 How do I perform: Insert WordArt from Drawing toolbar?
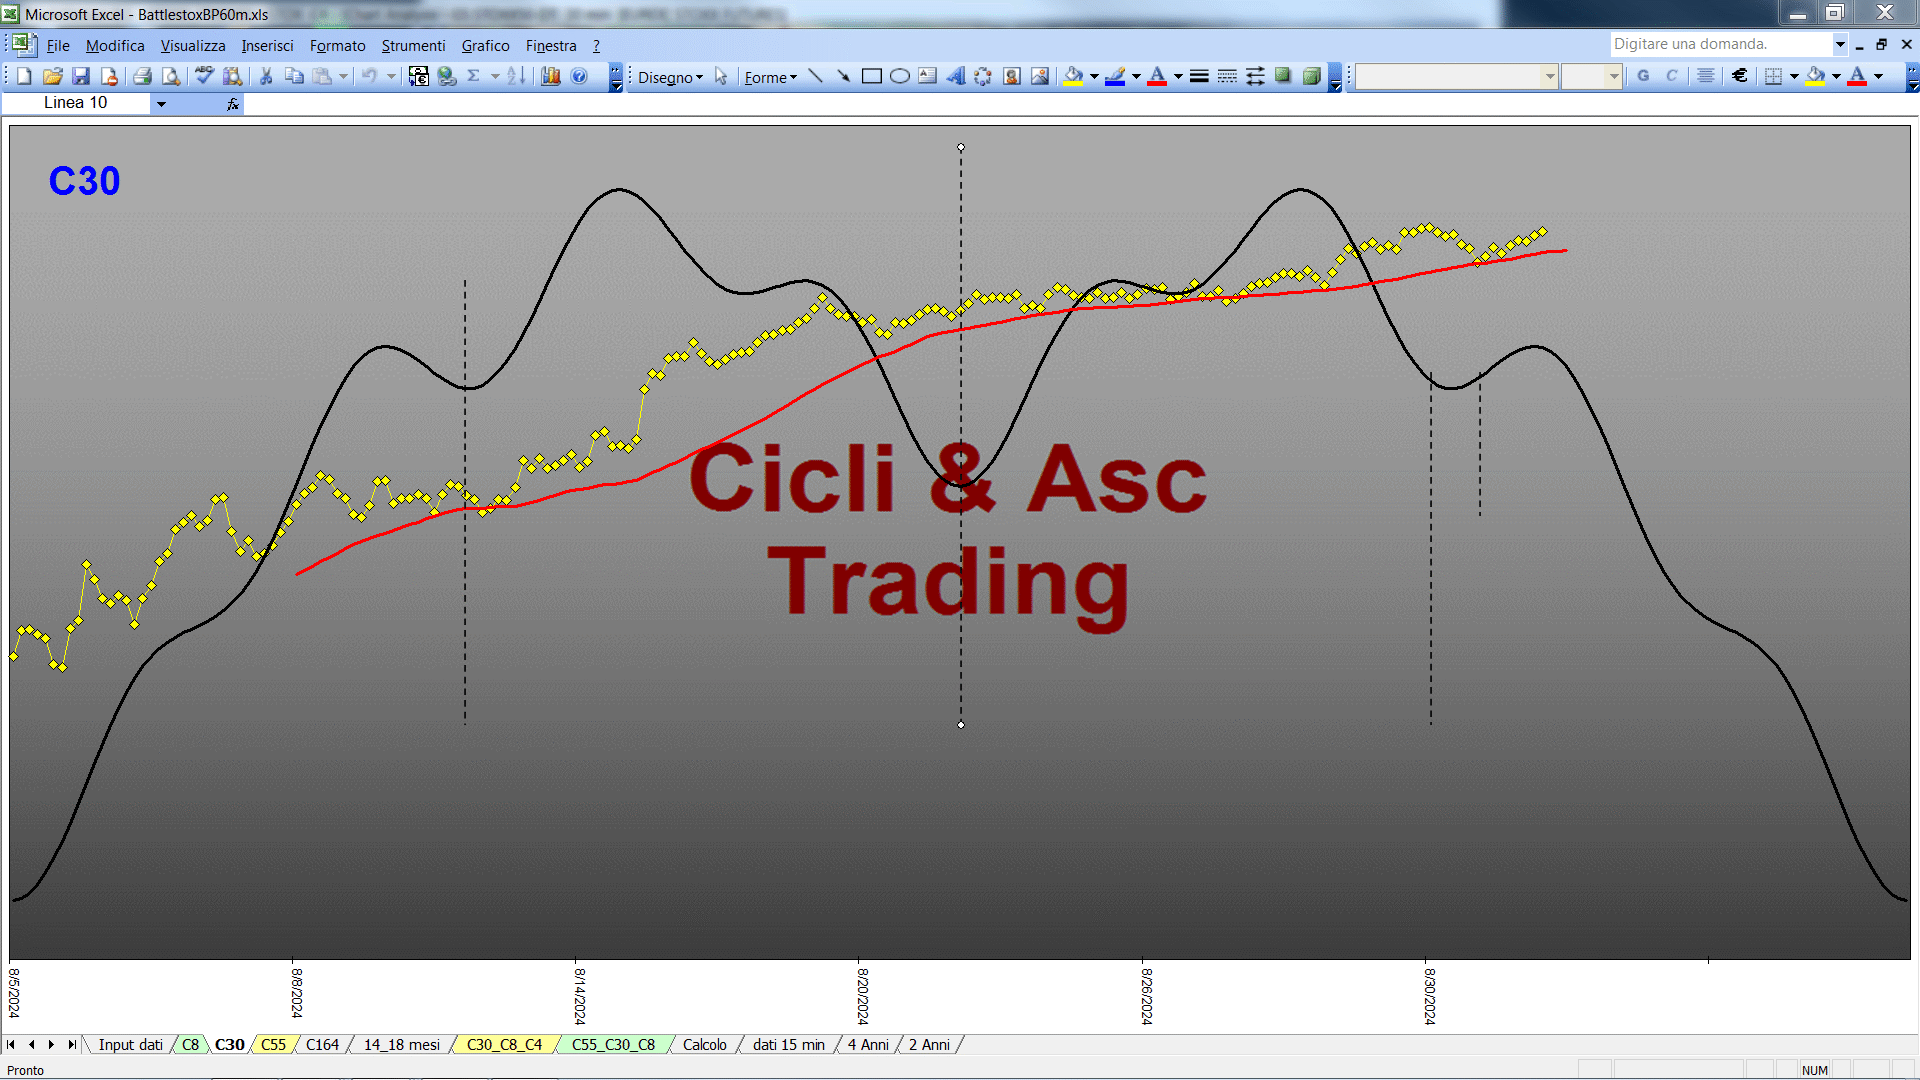(x=955, y=77)
